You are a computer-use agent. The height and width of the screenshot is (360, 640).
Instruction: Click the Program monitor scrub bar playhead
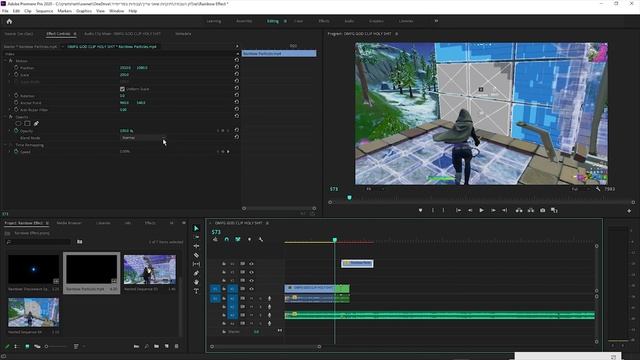pyautogui.click(x=349, y=198)
